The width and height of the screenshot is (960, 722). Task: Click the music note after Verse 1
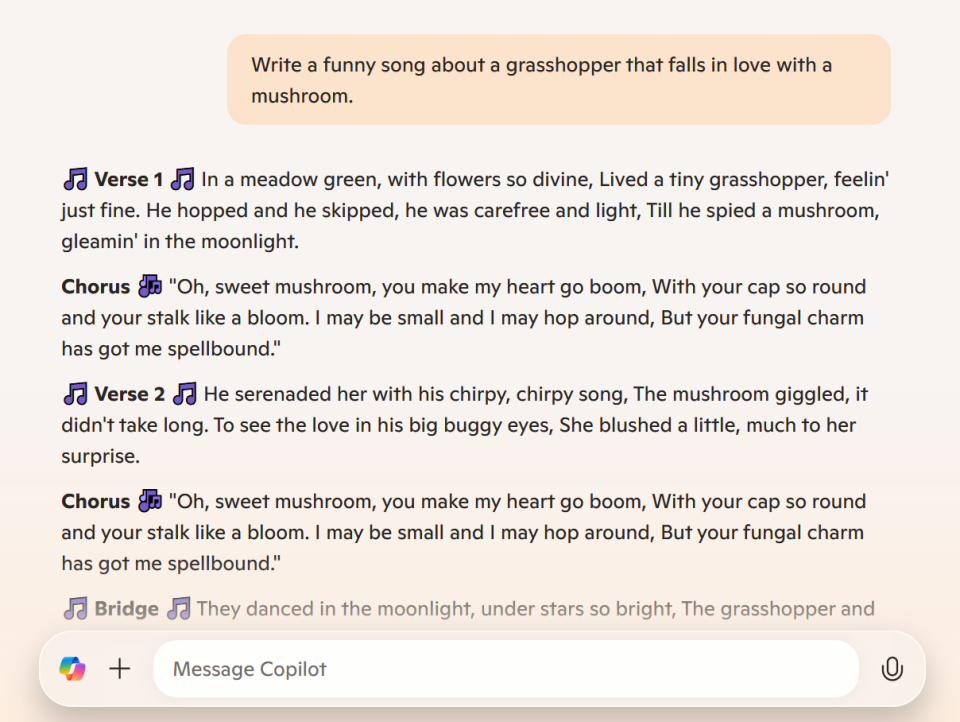(182, 180)
